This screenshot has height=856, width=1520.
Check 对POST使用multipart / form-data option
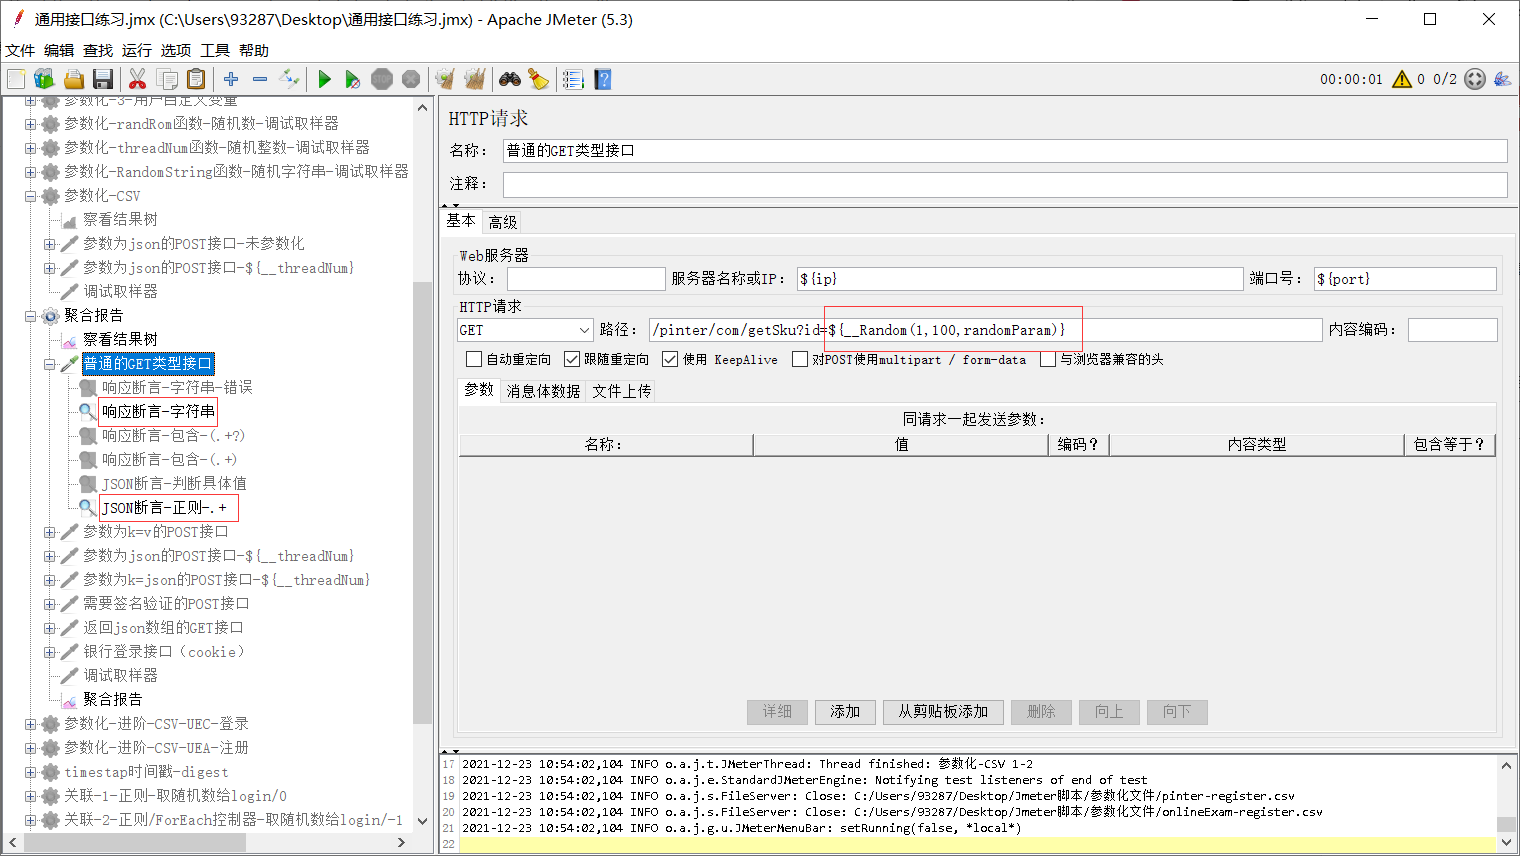coord(800,359)
